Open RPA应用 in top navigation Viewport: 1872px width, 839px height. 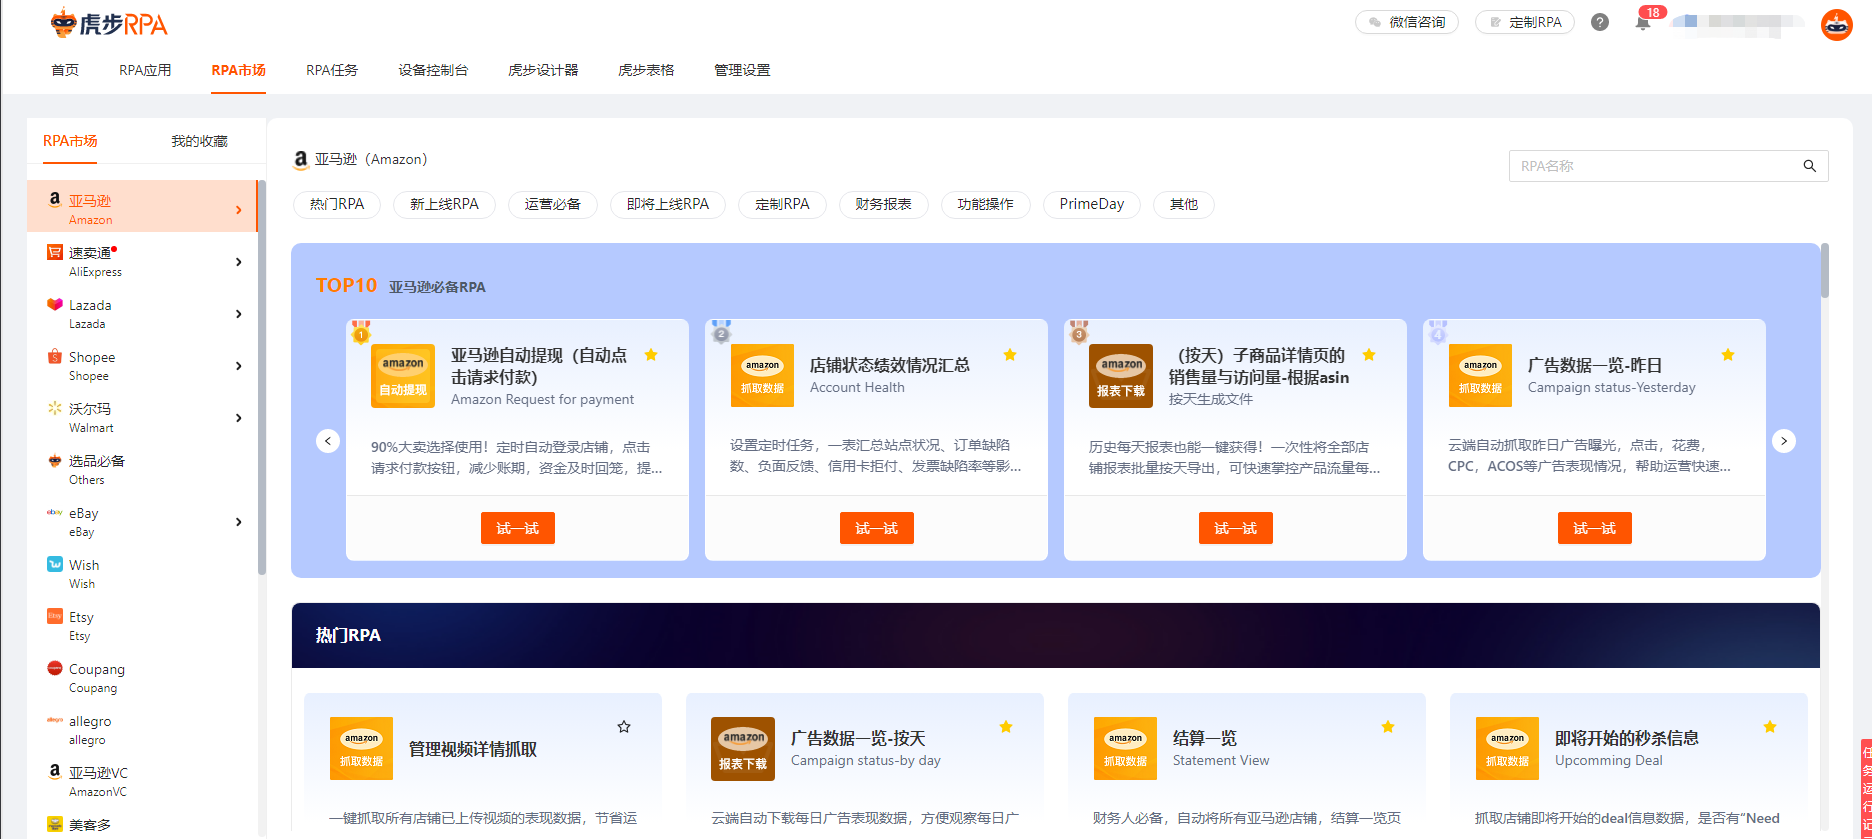(145, 70)
